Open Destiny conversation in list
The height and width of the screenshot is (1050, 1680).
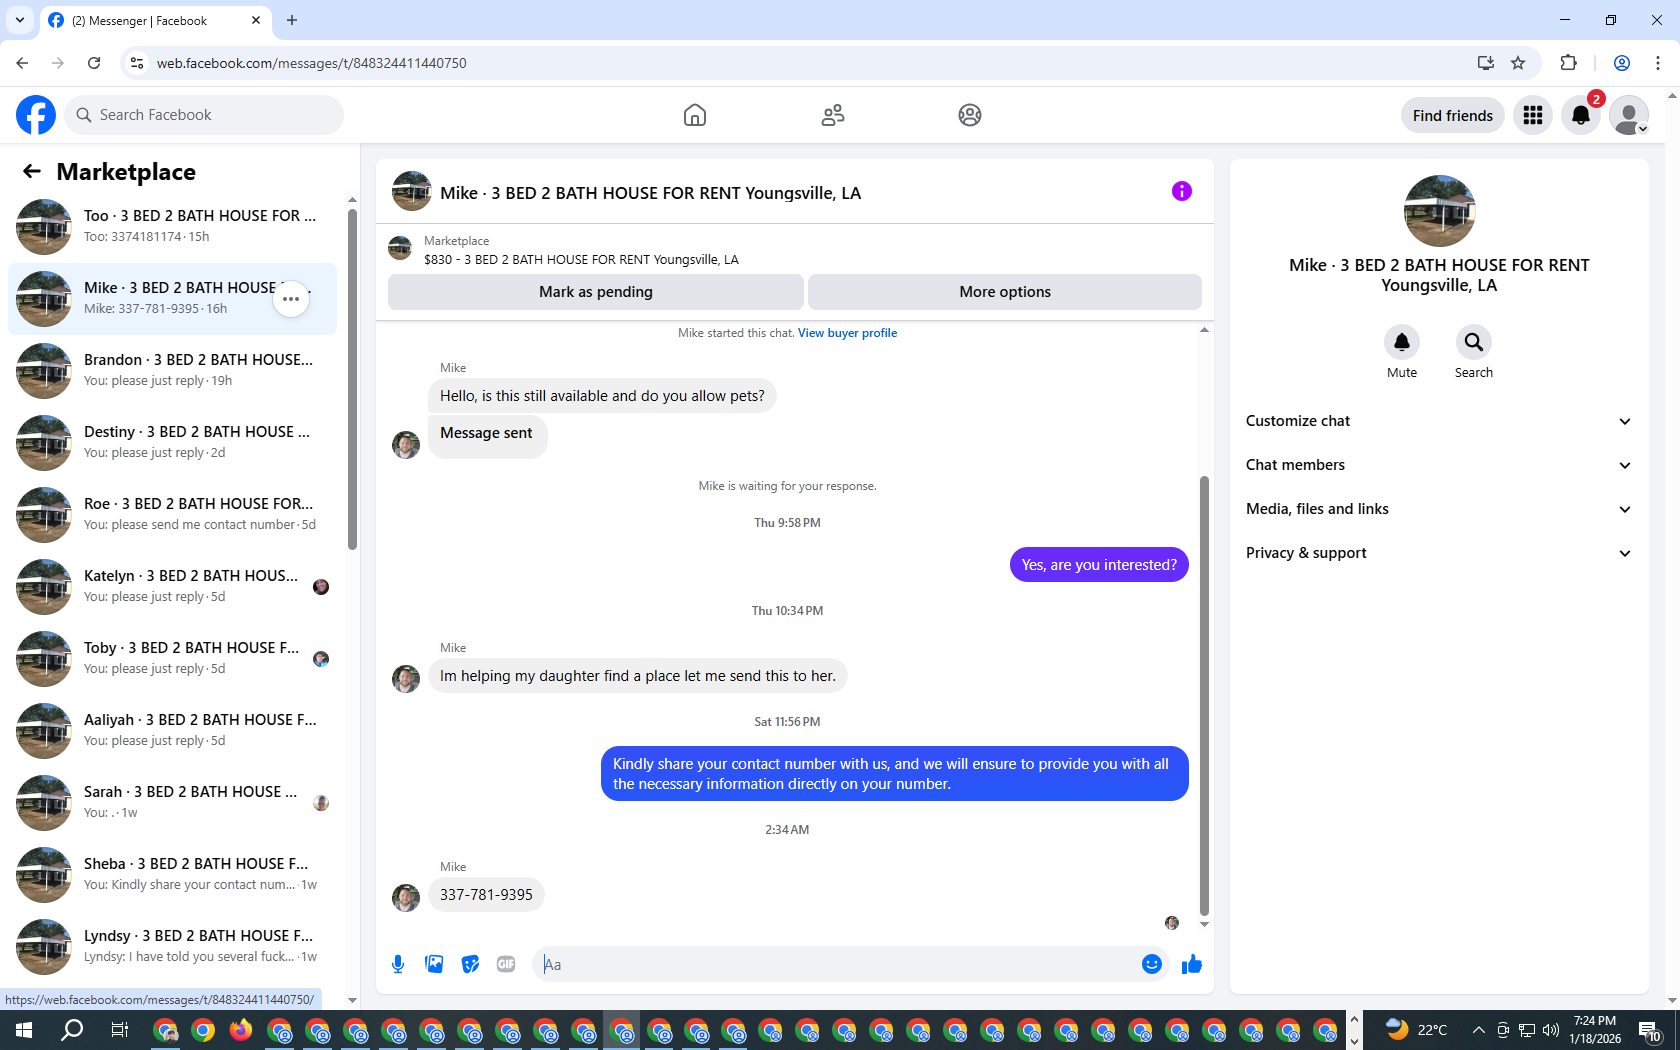[x=172, y=443]
